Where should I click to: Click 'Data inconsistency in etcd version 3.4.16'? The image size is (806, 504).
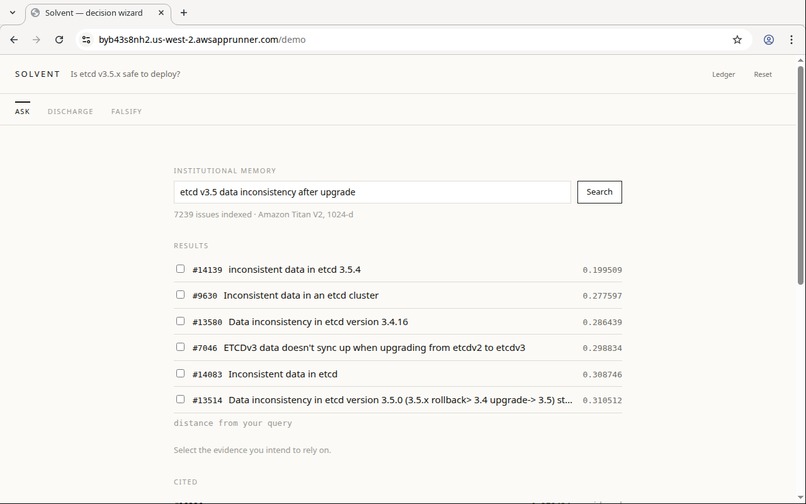[x=318, y=322]
